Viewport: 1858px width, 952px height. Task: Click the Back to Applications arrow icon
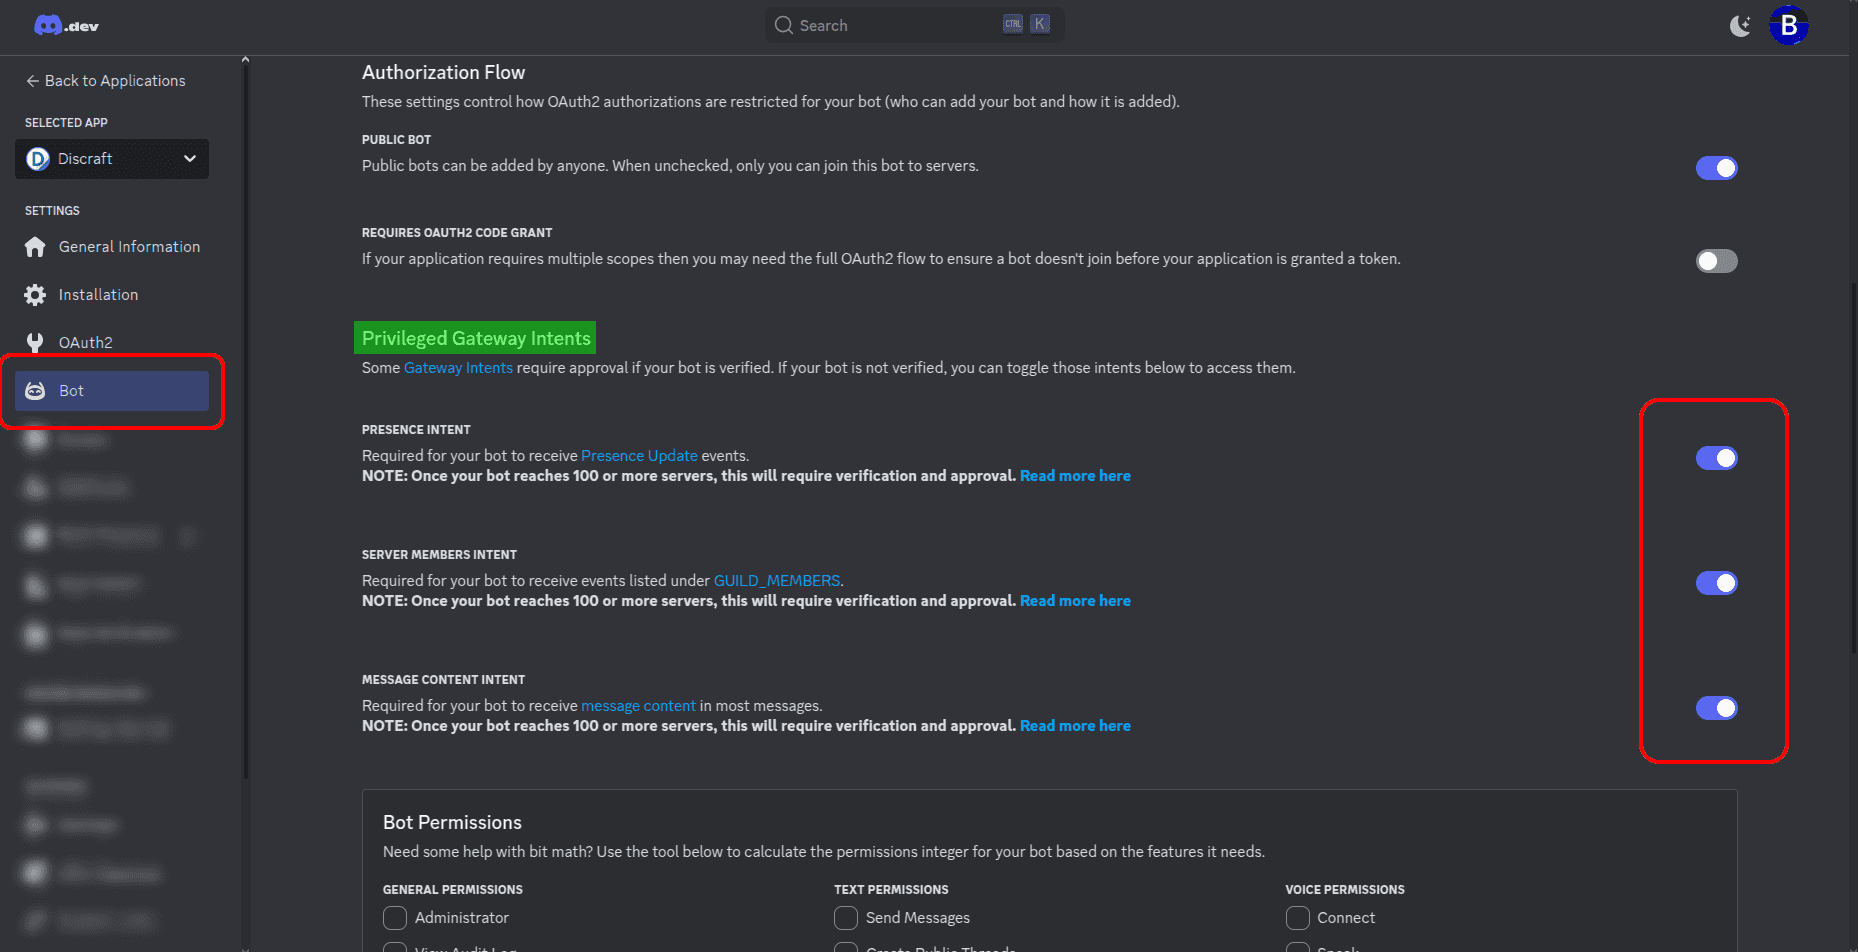(33, 81)
